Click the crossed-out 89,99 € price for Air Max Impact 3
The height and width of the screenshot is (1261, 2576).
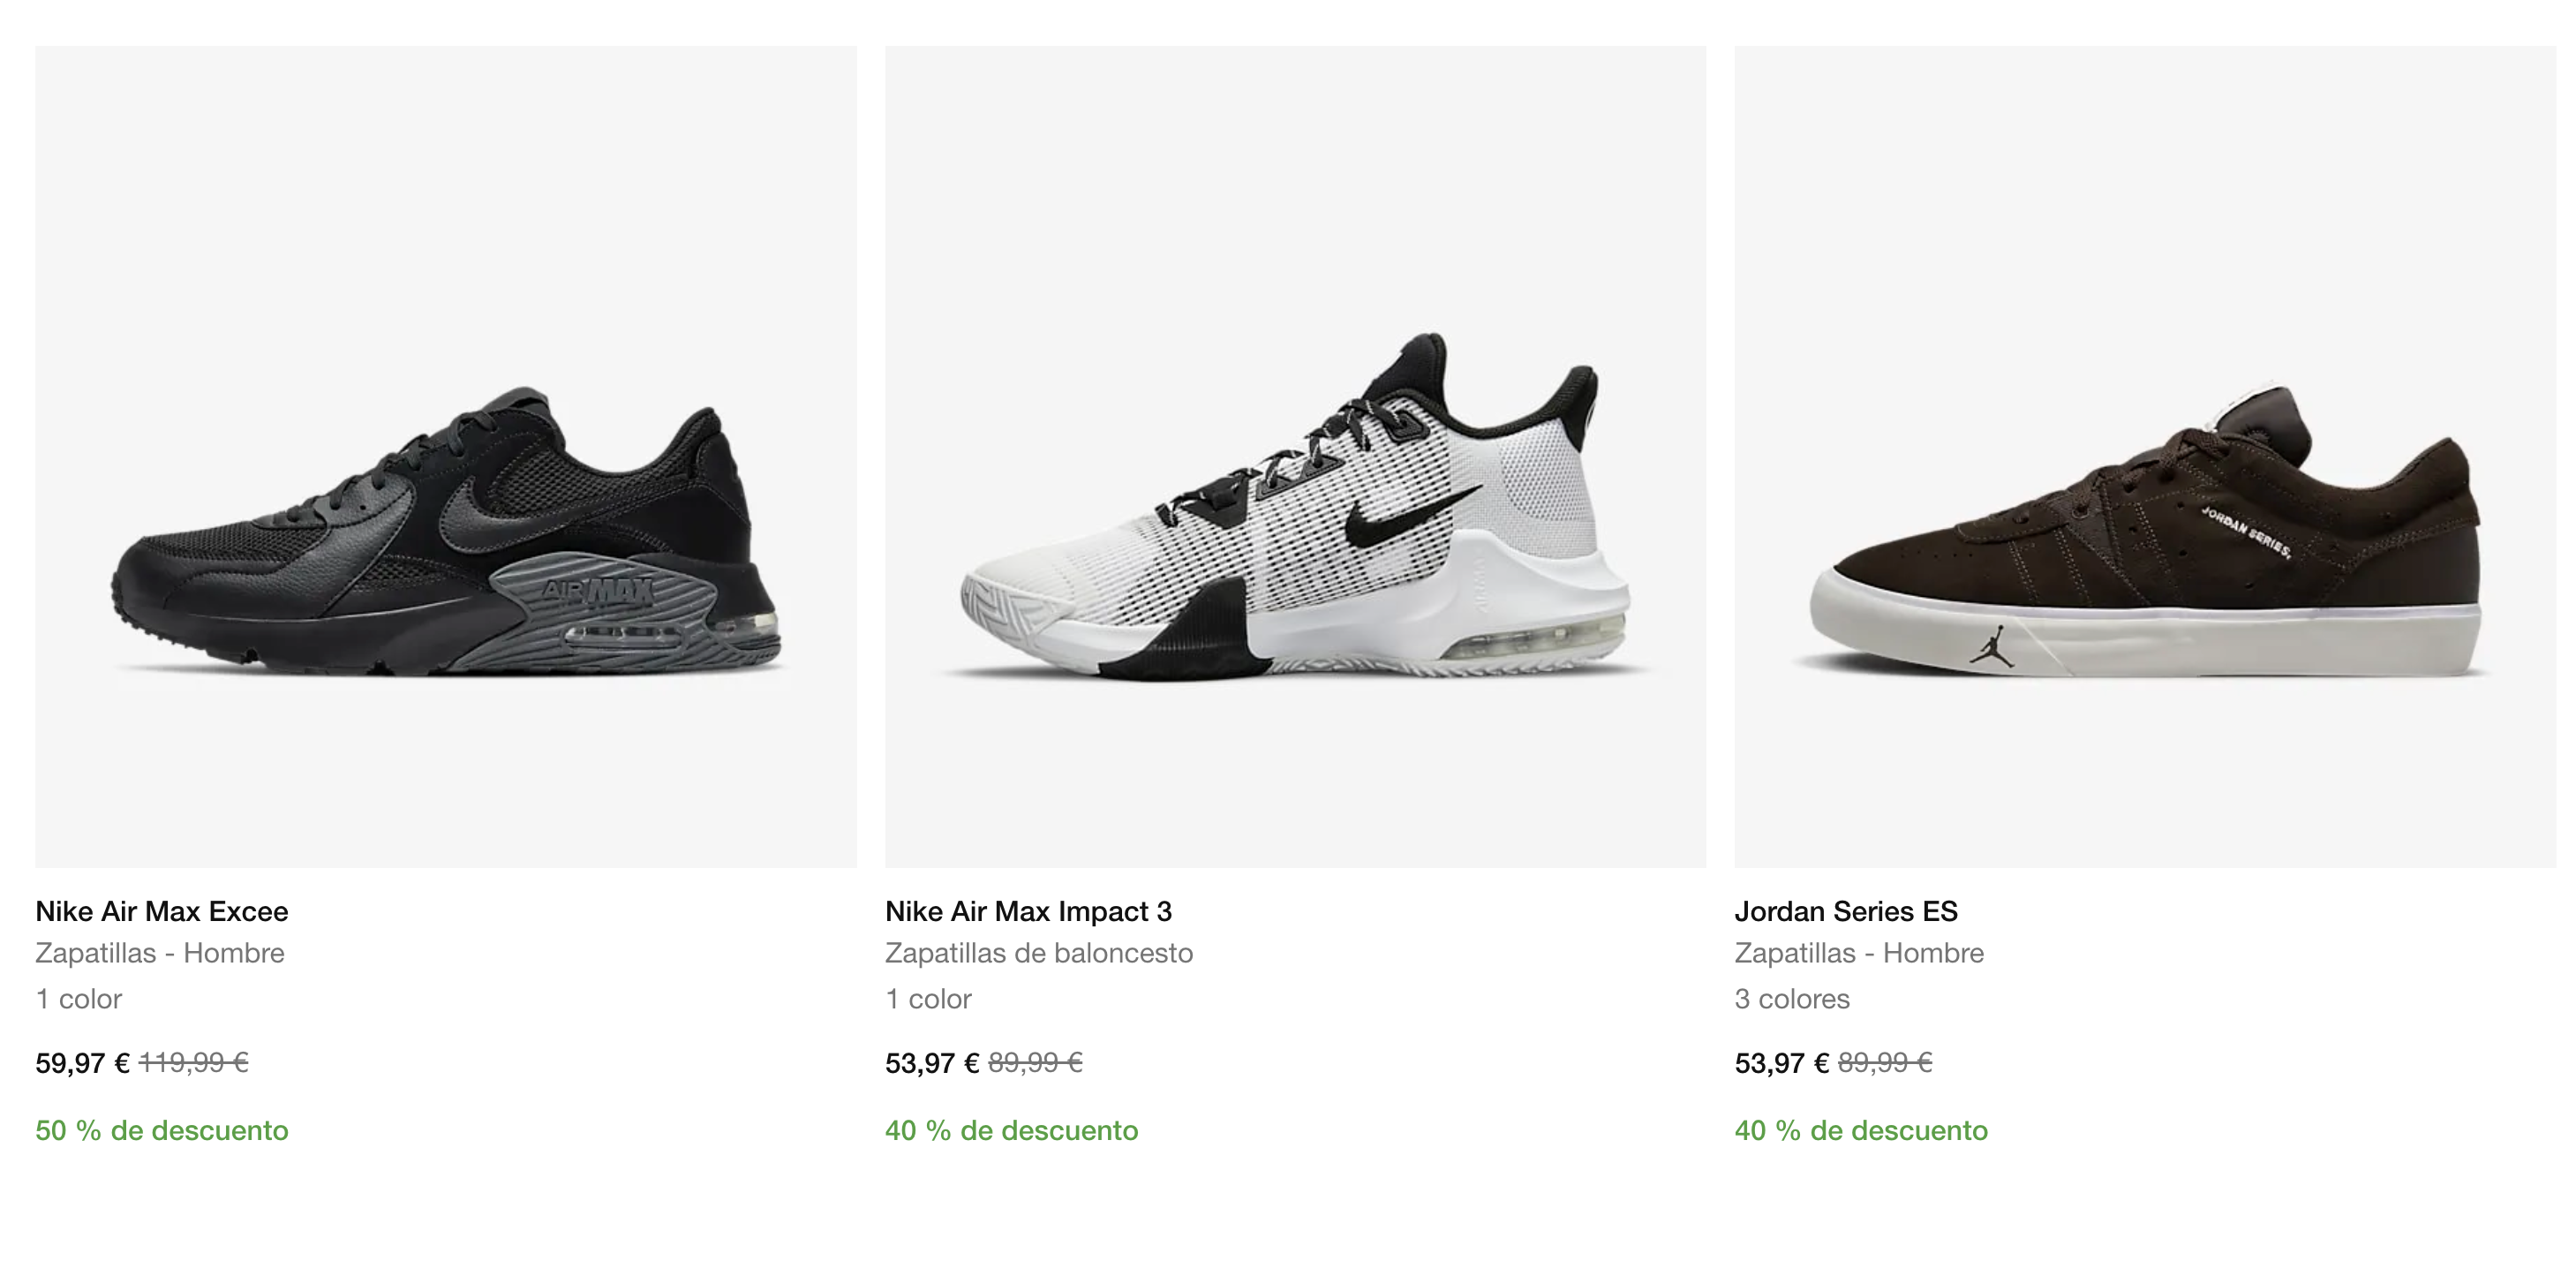click(1035, 1063)
